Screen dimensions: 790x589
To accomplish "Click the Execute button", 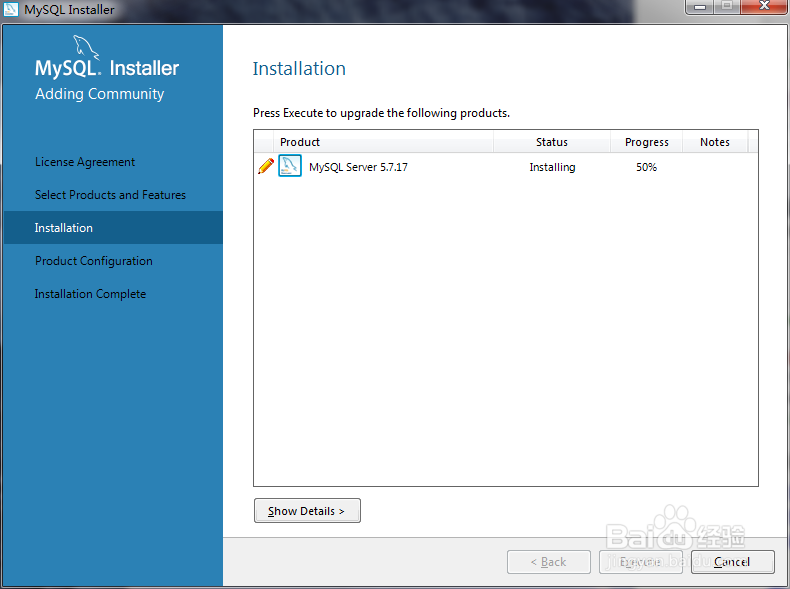I will click(x=640, y=562).
